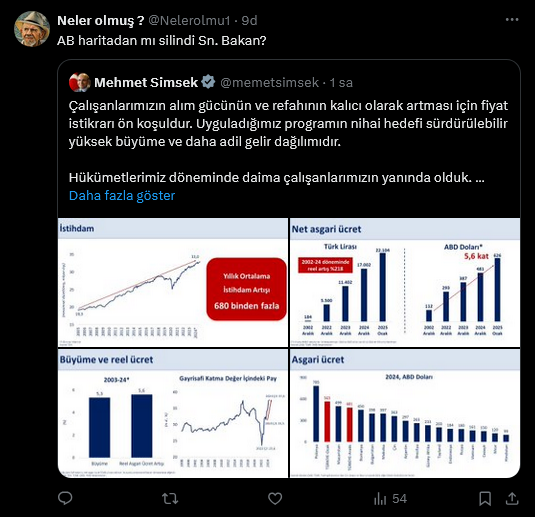The height and width of the screenshot is (517, 535).
Task: Open the quoted tweet body text
Action: click(x=289, y=142)
